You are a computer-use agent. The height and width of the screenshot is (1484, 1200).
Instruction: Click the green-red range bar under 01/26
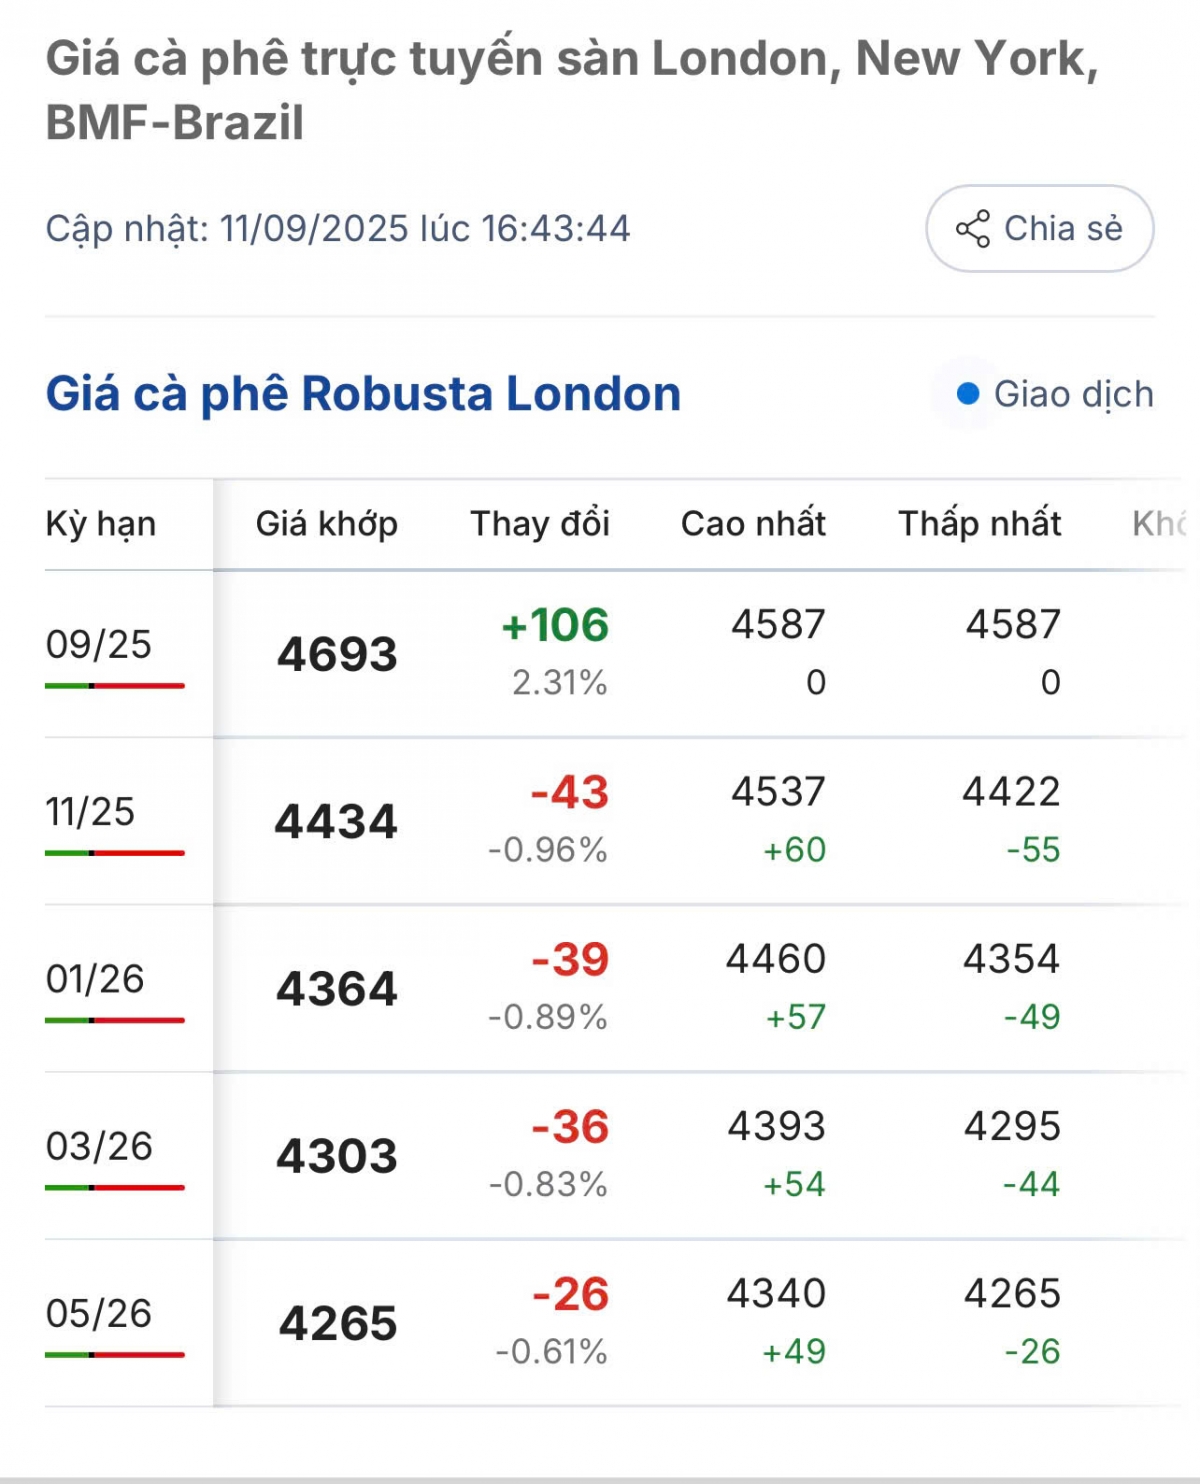(x=115, y=1020)
